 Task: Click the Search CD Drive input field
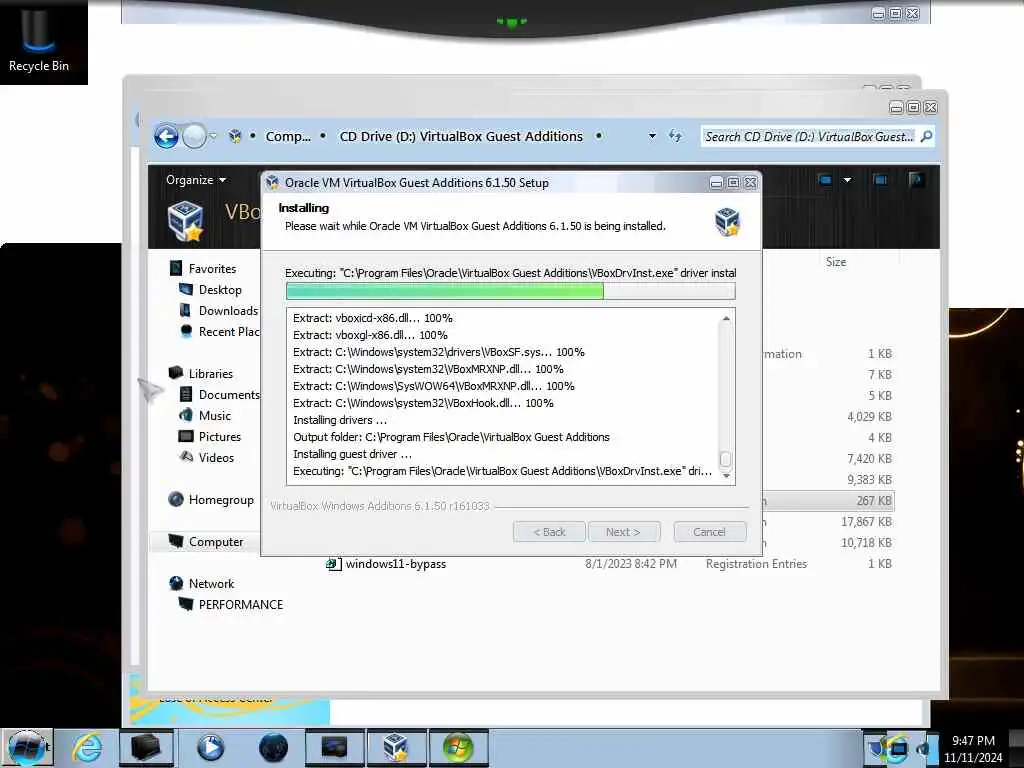[809, 136]
